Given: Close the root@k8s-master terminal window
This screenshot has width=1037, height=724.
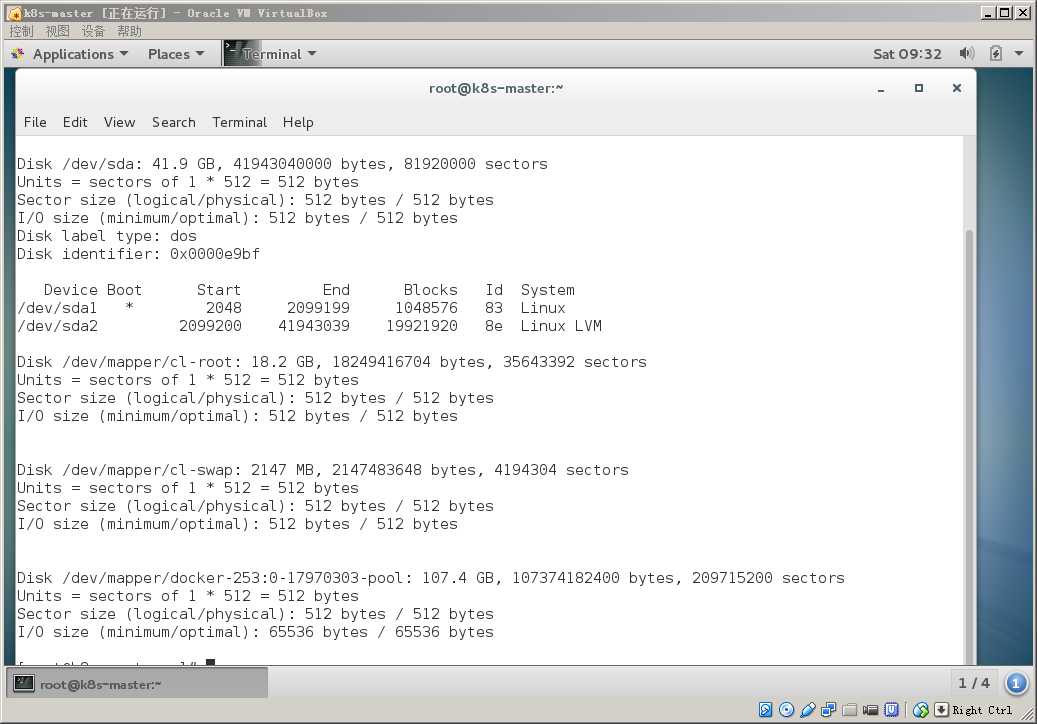Looking at the screenshot, I should pyautogui.click(x=956, y=88).
